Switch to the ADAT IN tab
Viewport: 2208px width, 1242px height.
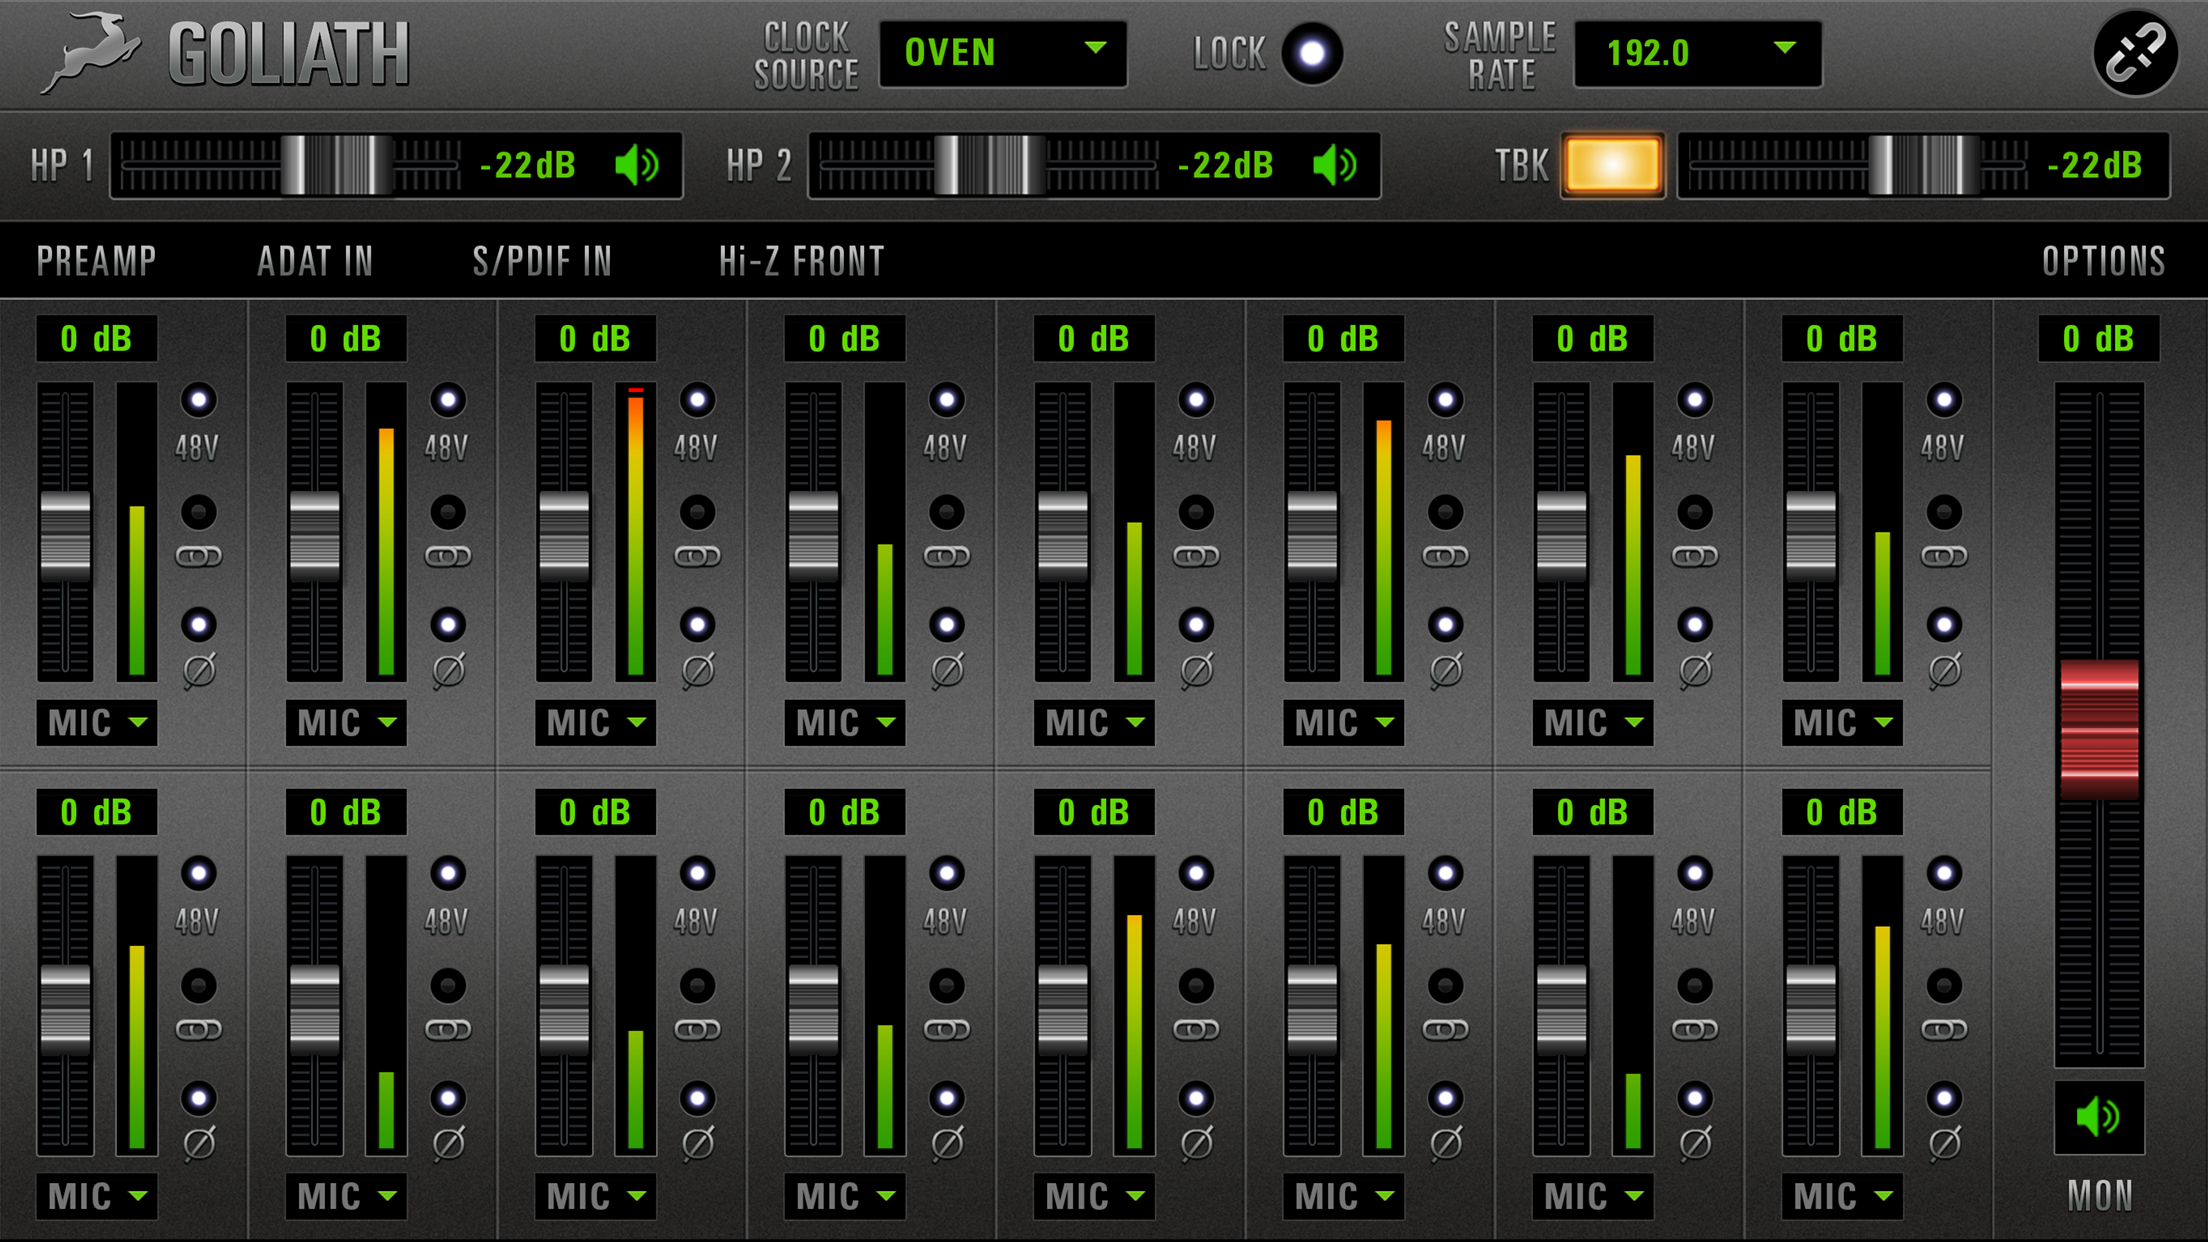click(315, 262)
